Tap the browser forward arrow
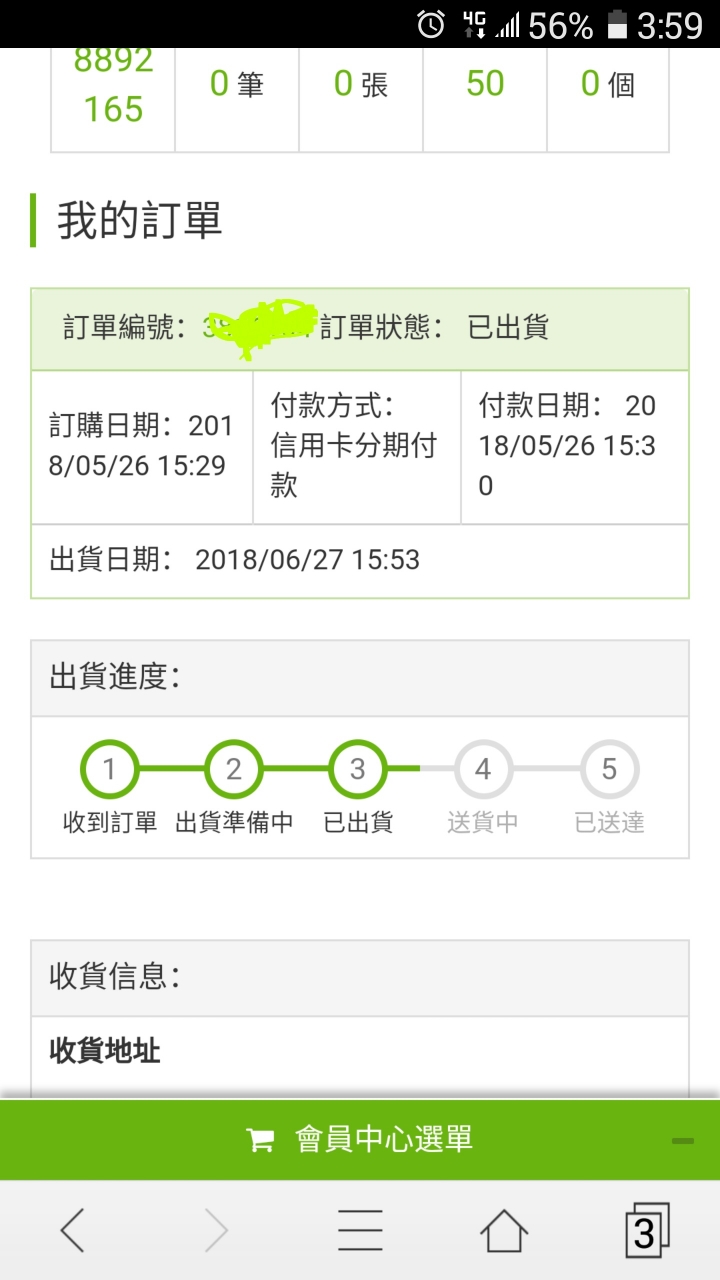720x1280 pixels. click(x=216, y=1230)
